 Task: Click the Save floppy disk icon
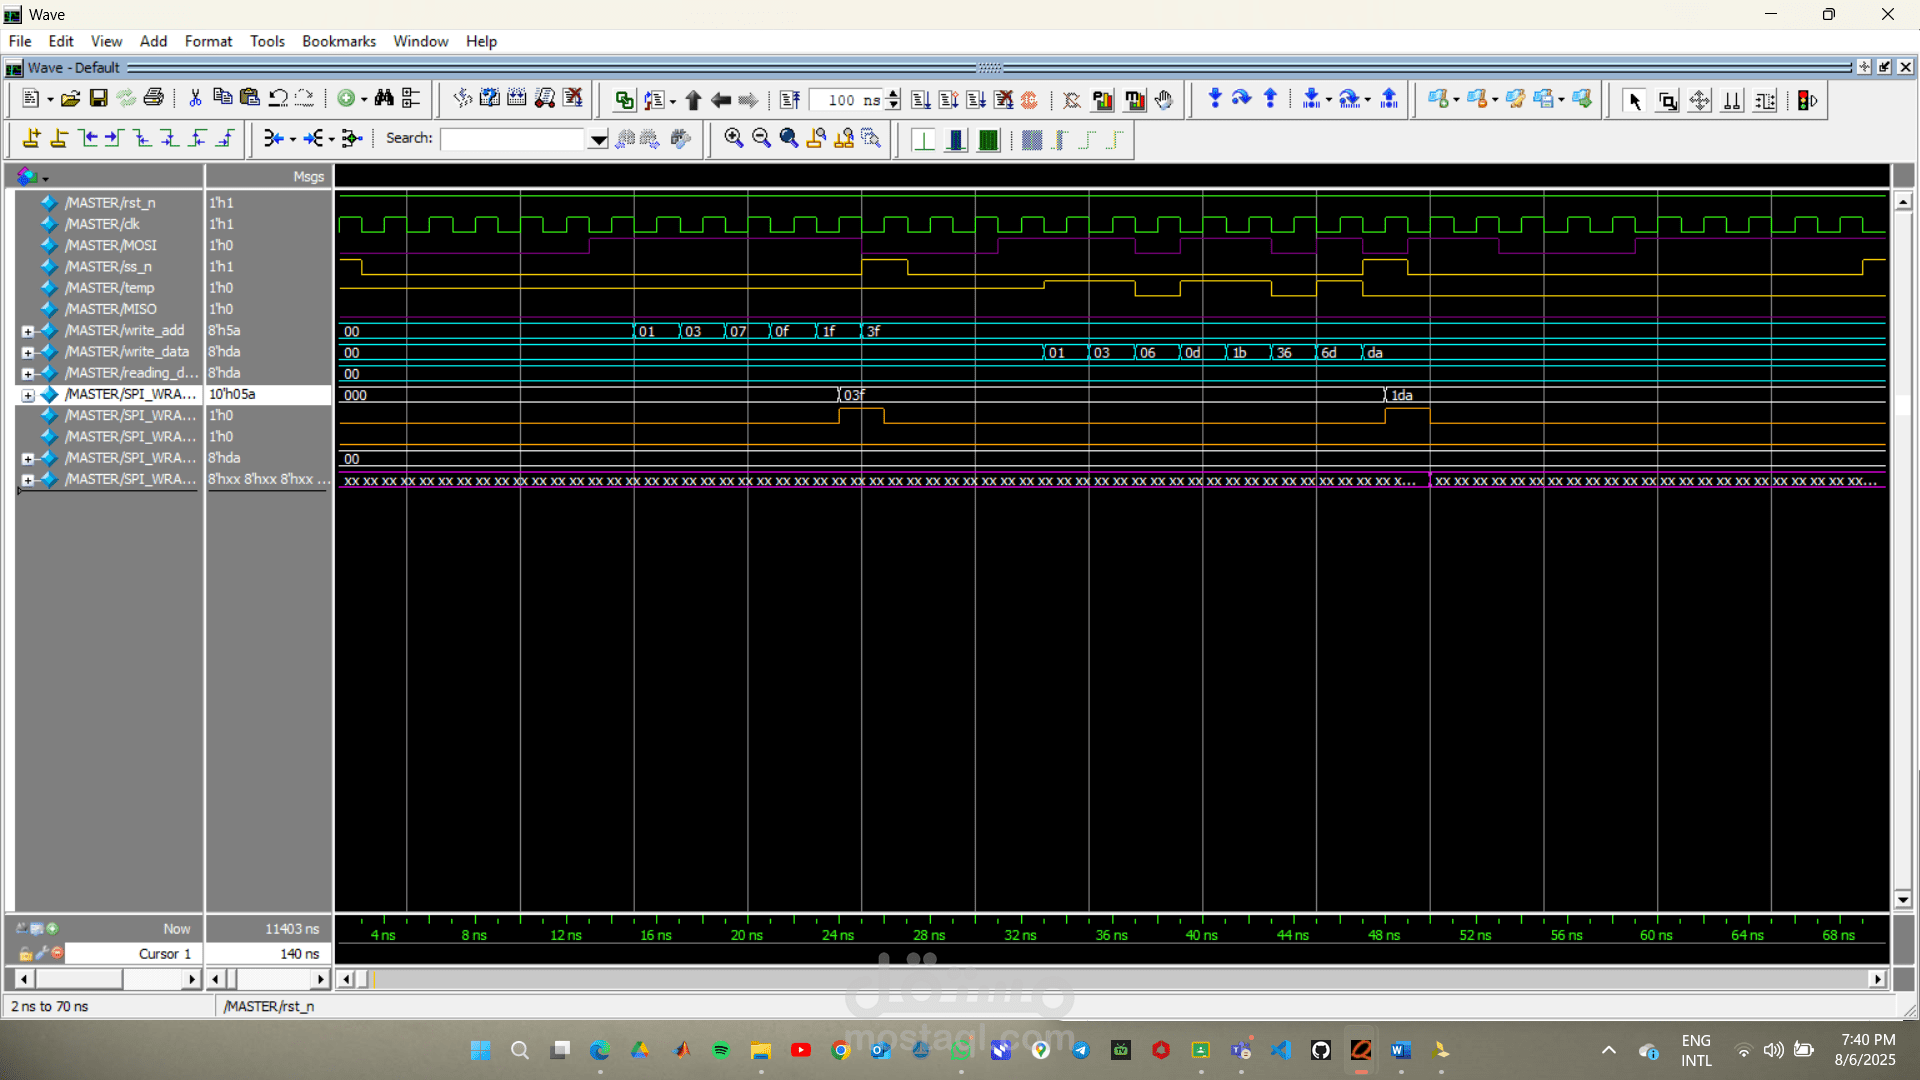coord(98,99)
